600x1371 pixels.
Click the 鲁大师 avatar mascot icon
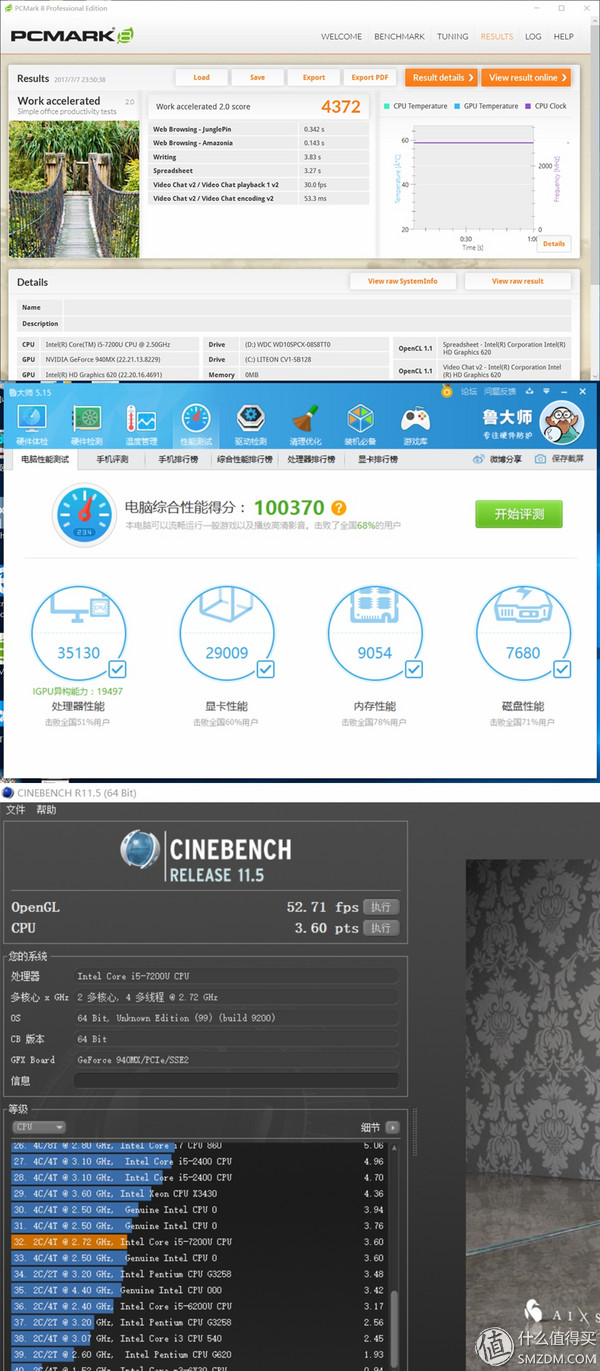(561, 421)
